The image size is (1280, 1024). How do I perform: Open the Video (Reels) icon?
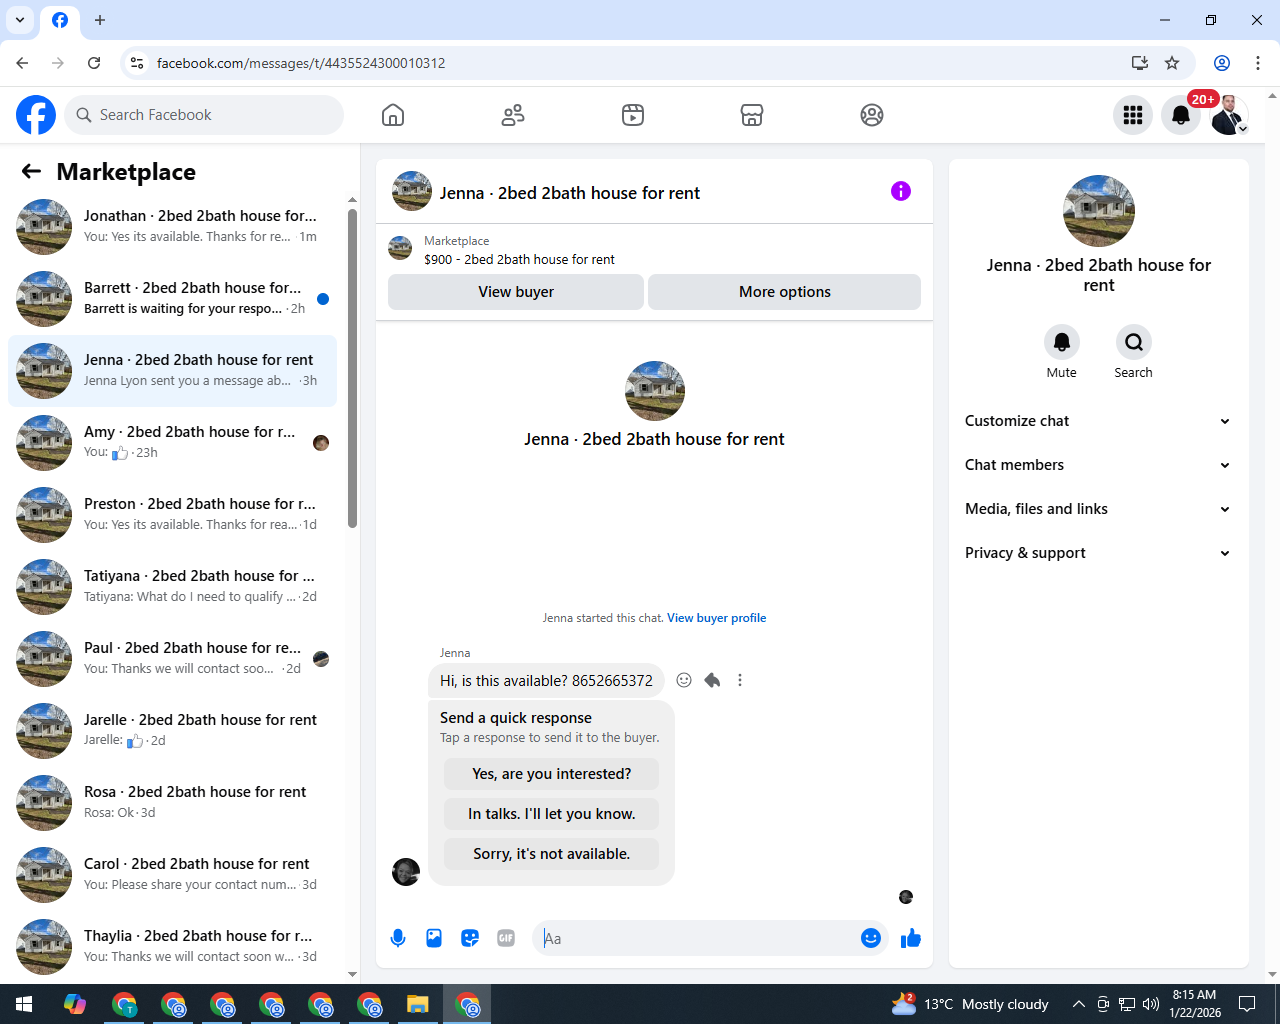633,115
